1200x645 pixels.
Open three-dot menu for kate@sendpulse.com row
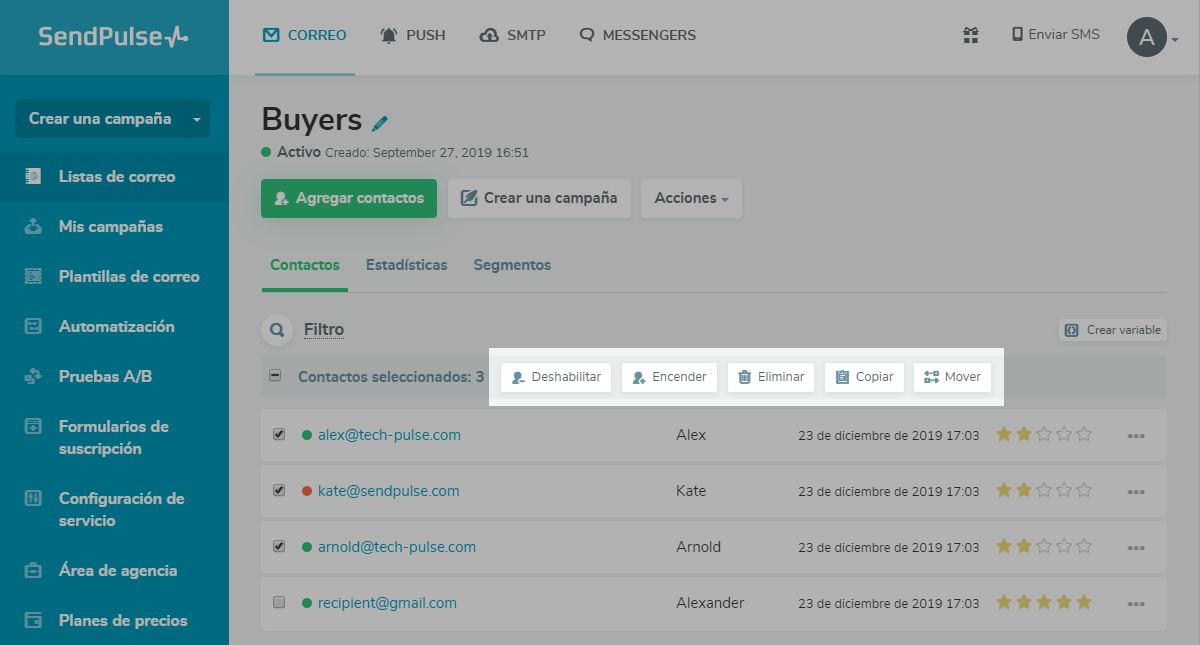1135,492
